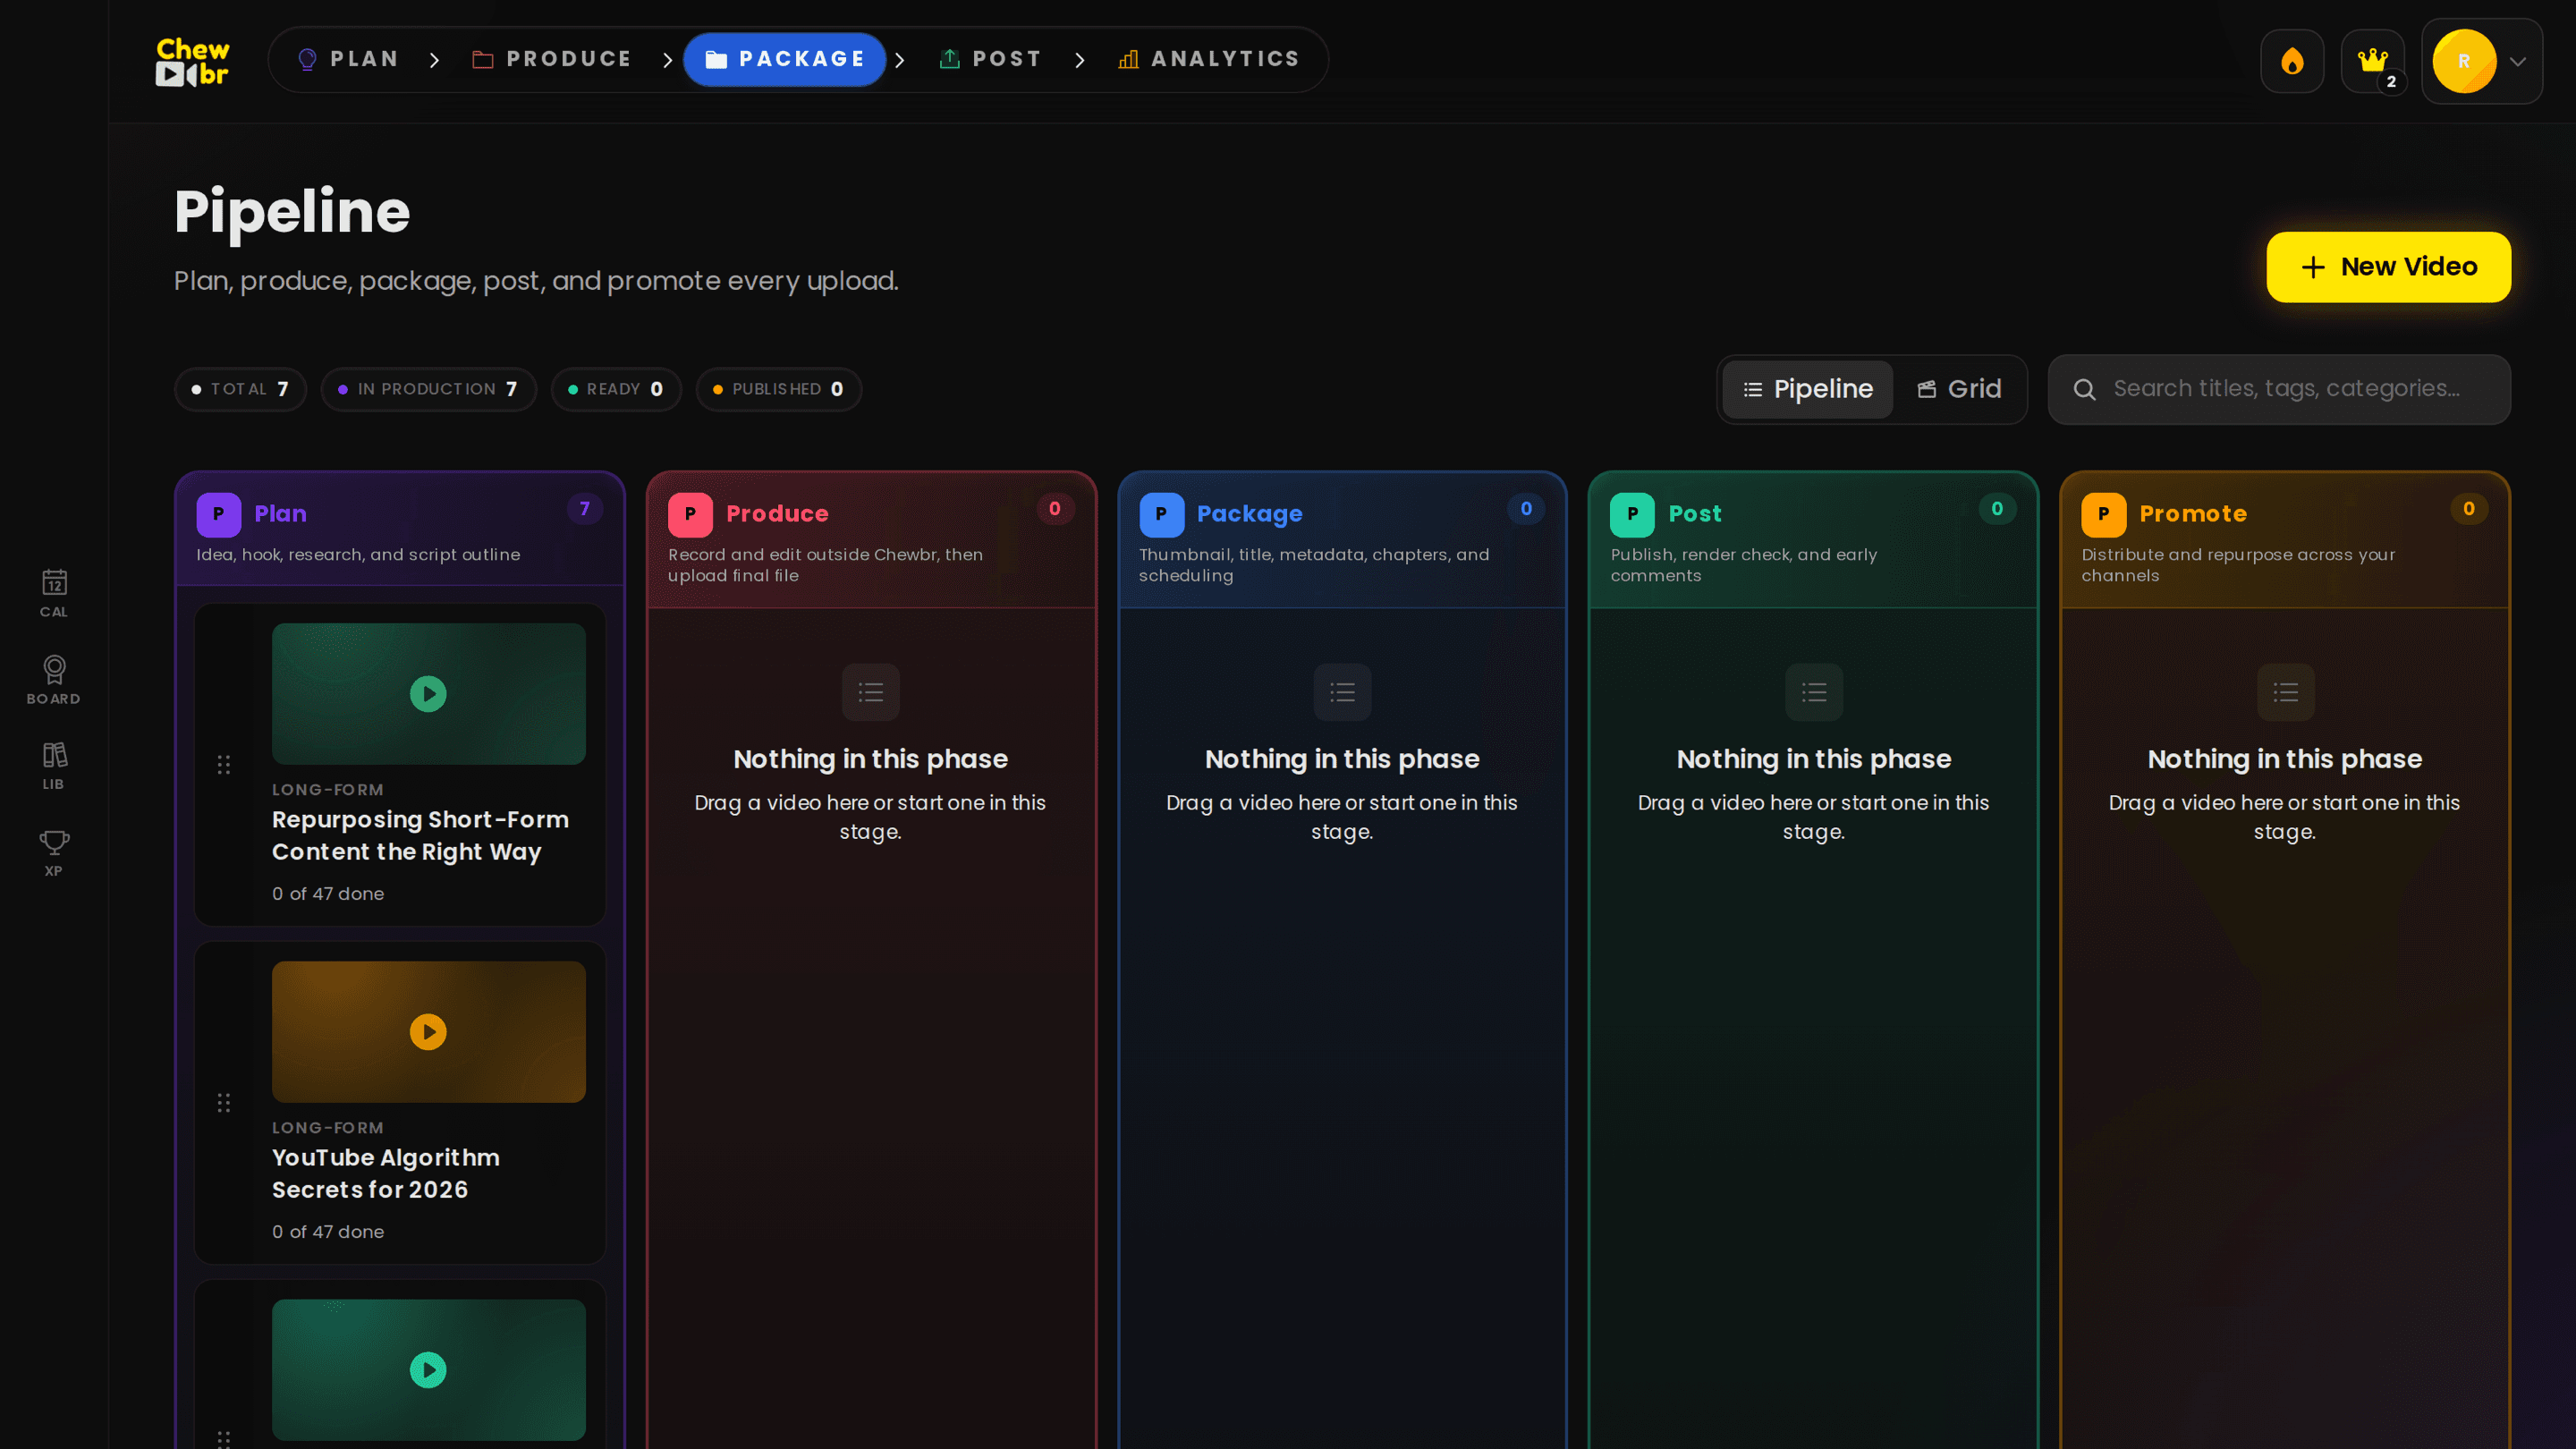Filter by READY chip

coord(616,389)
